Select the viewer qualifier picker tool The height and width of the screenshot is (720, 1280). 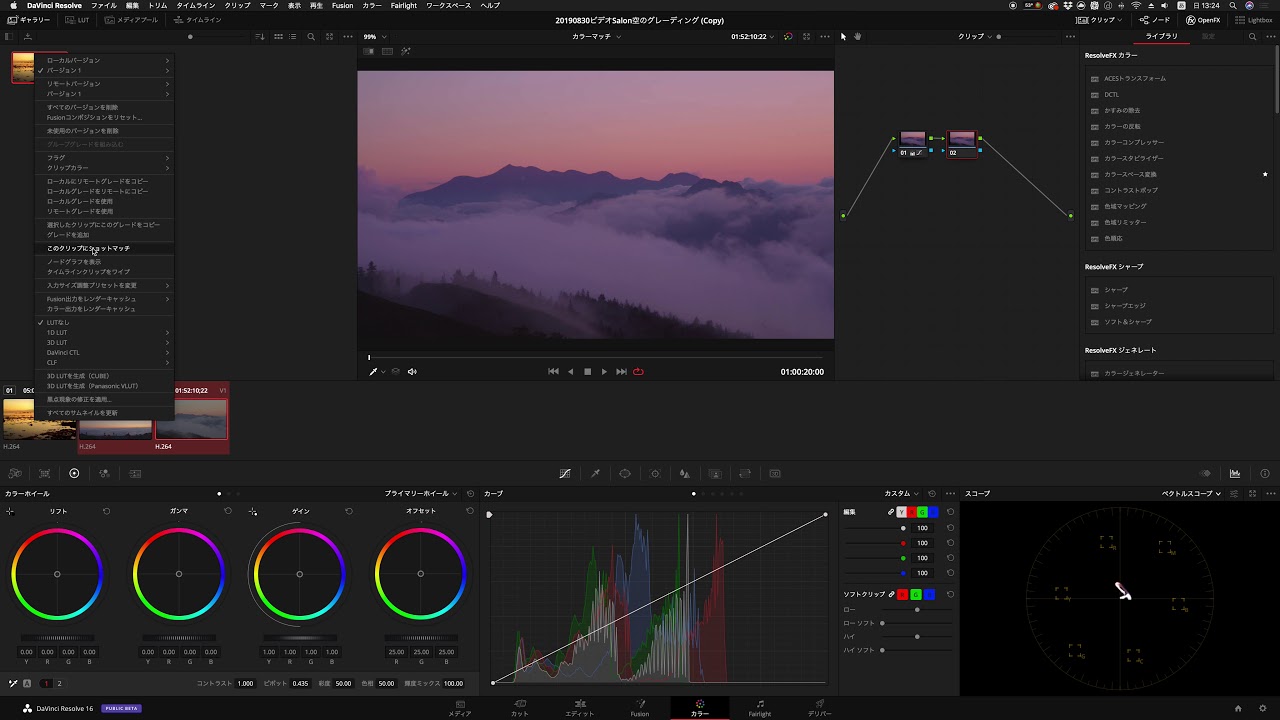click(x=374, y=371)
